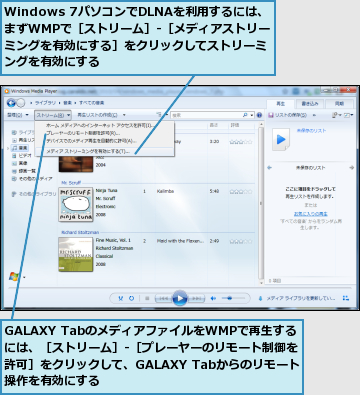
Task: Click the magnifier search icon
Action: tap(245, 115)
